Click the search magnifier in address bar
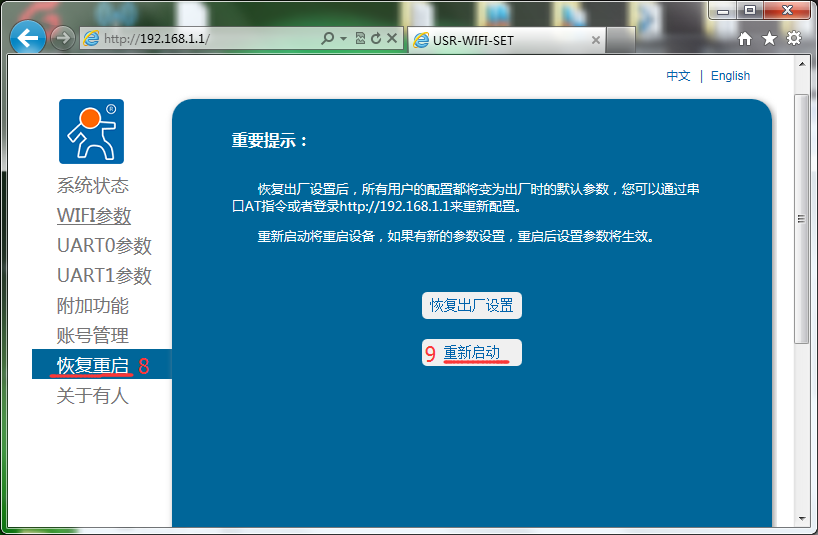 pyautogui.click(x=328, y=39)
